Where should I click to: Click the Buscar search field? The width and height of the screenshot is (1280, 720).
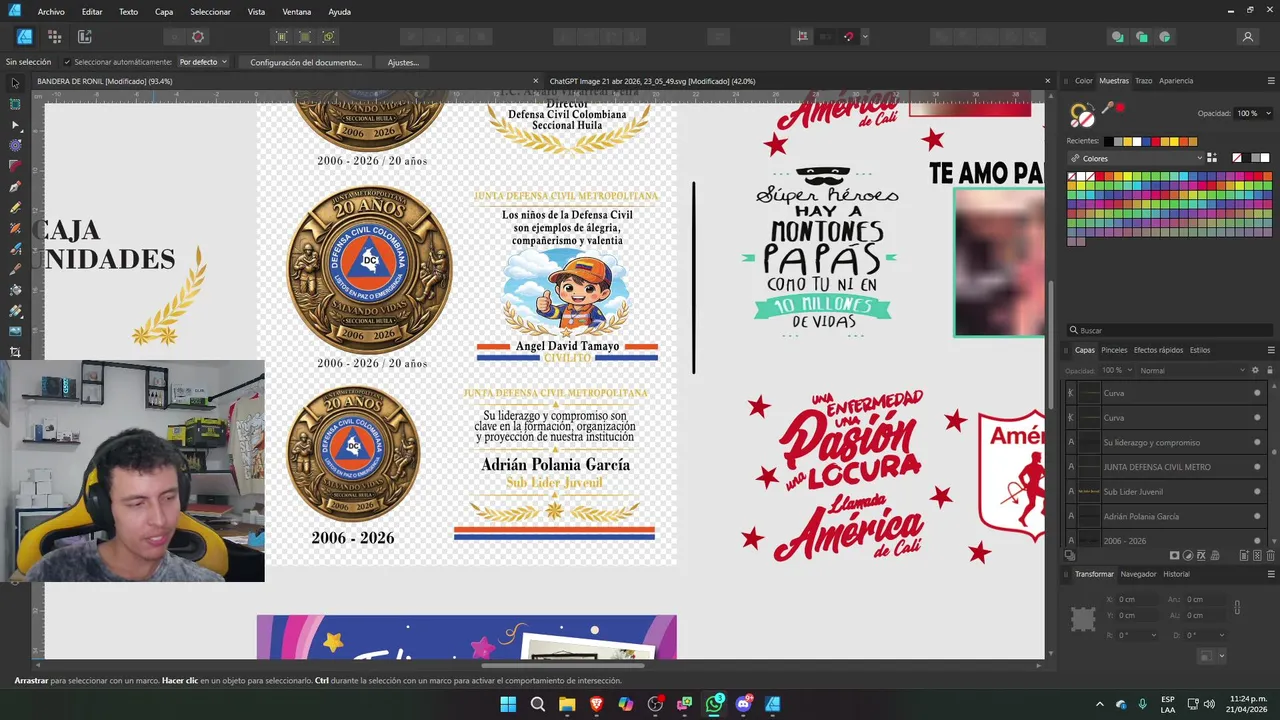point(1170,330)
